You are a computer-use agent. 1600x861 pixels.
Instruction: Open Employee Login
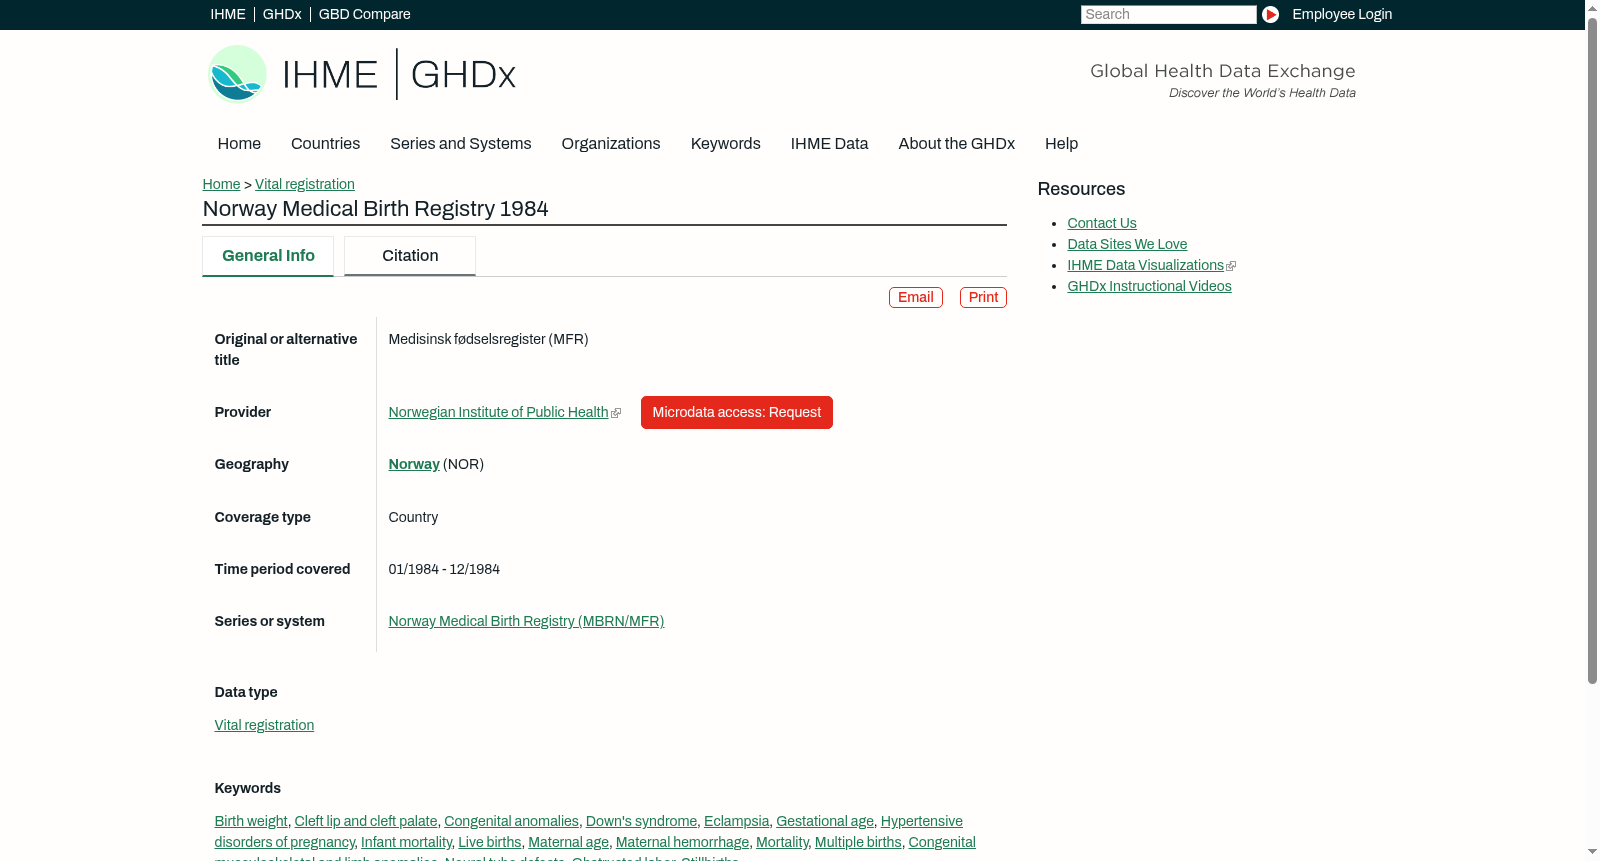1342,14
